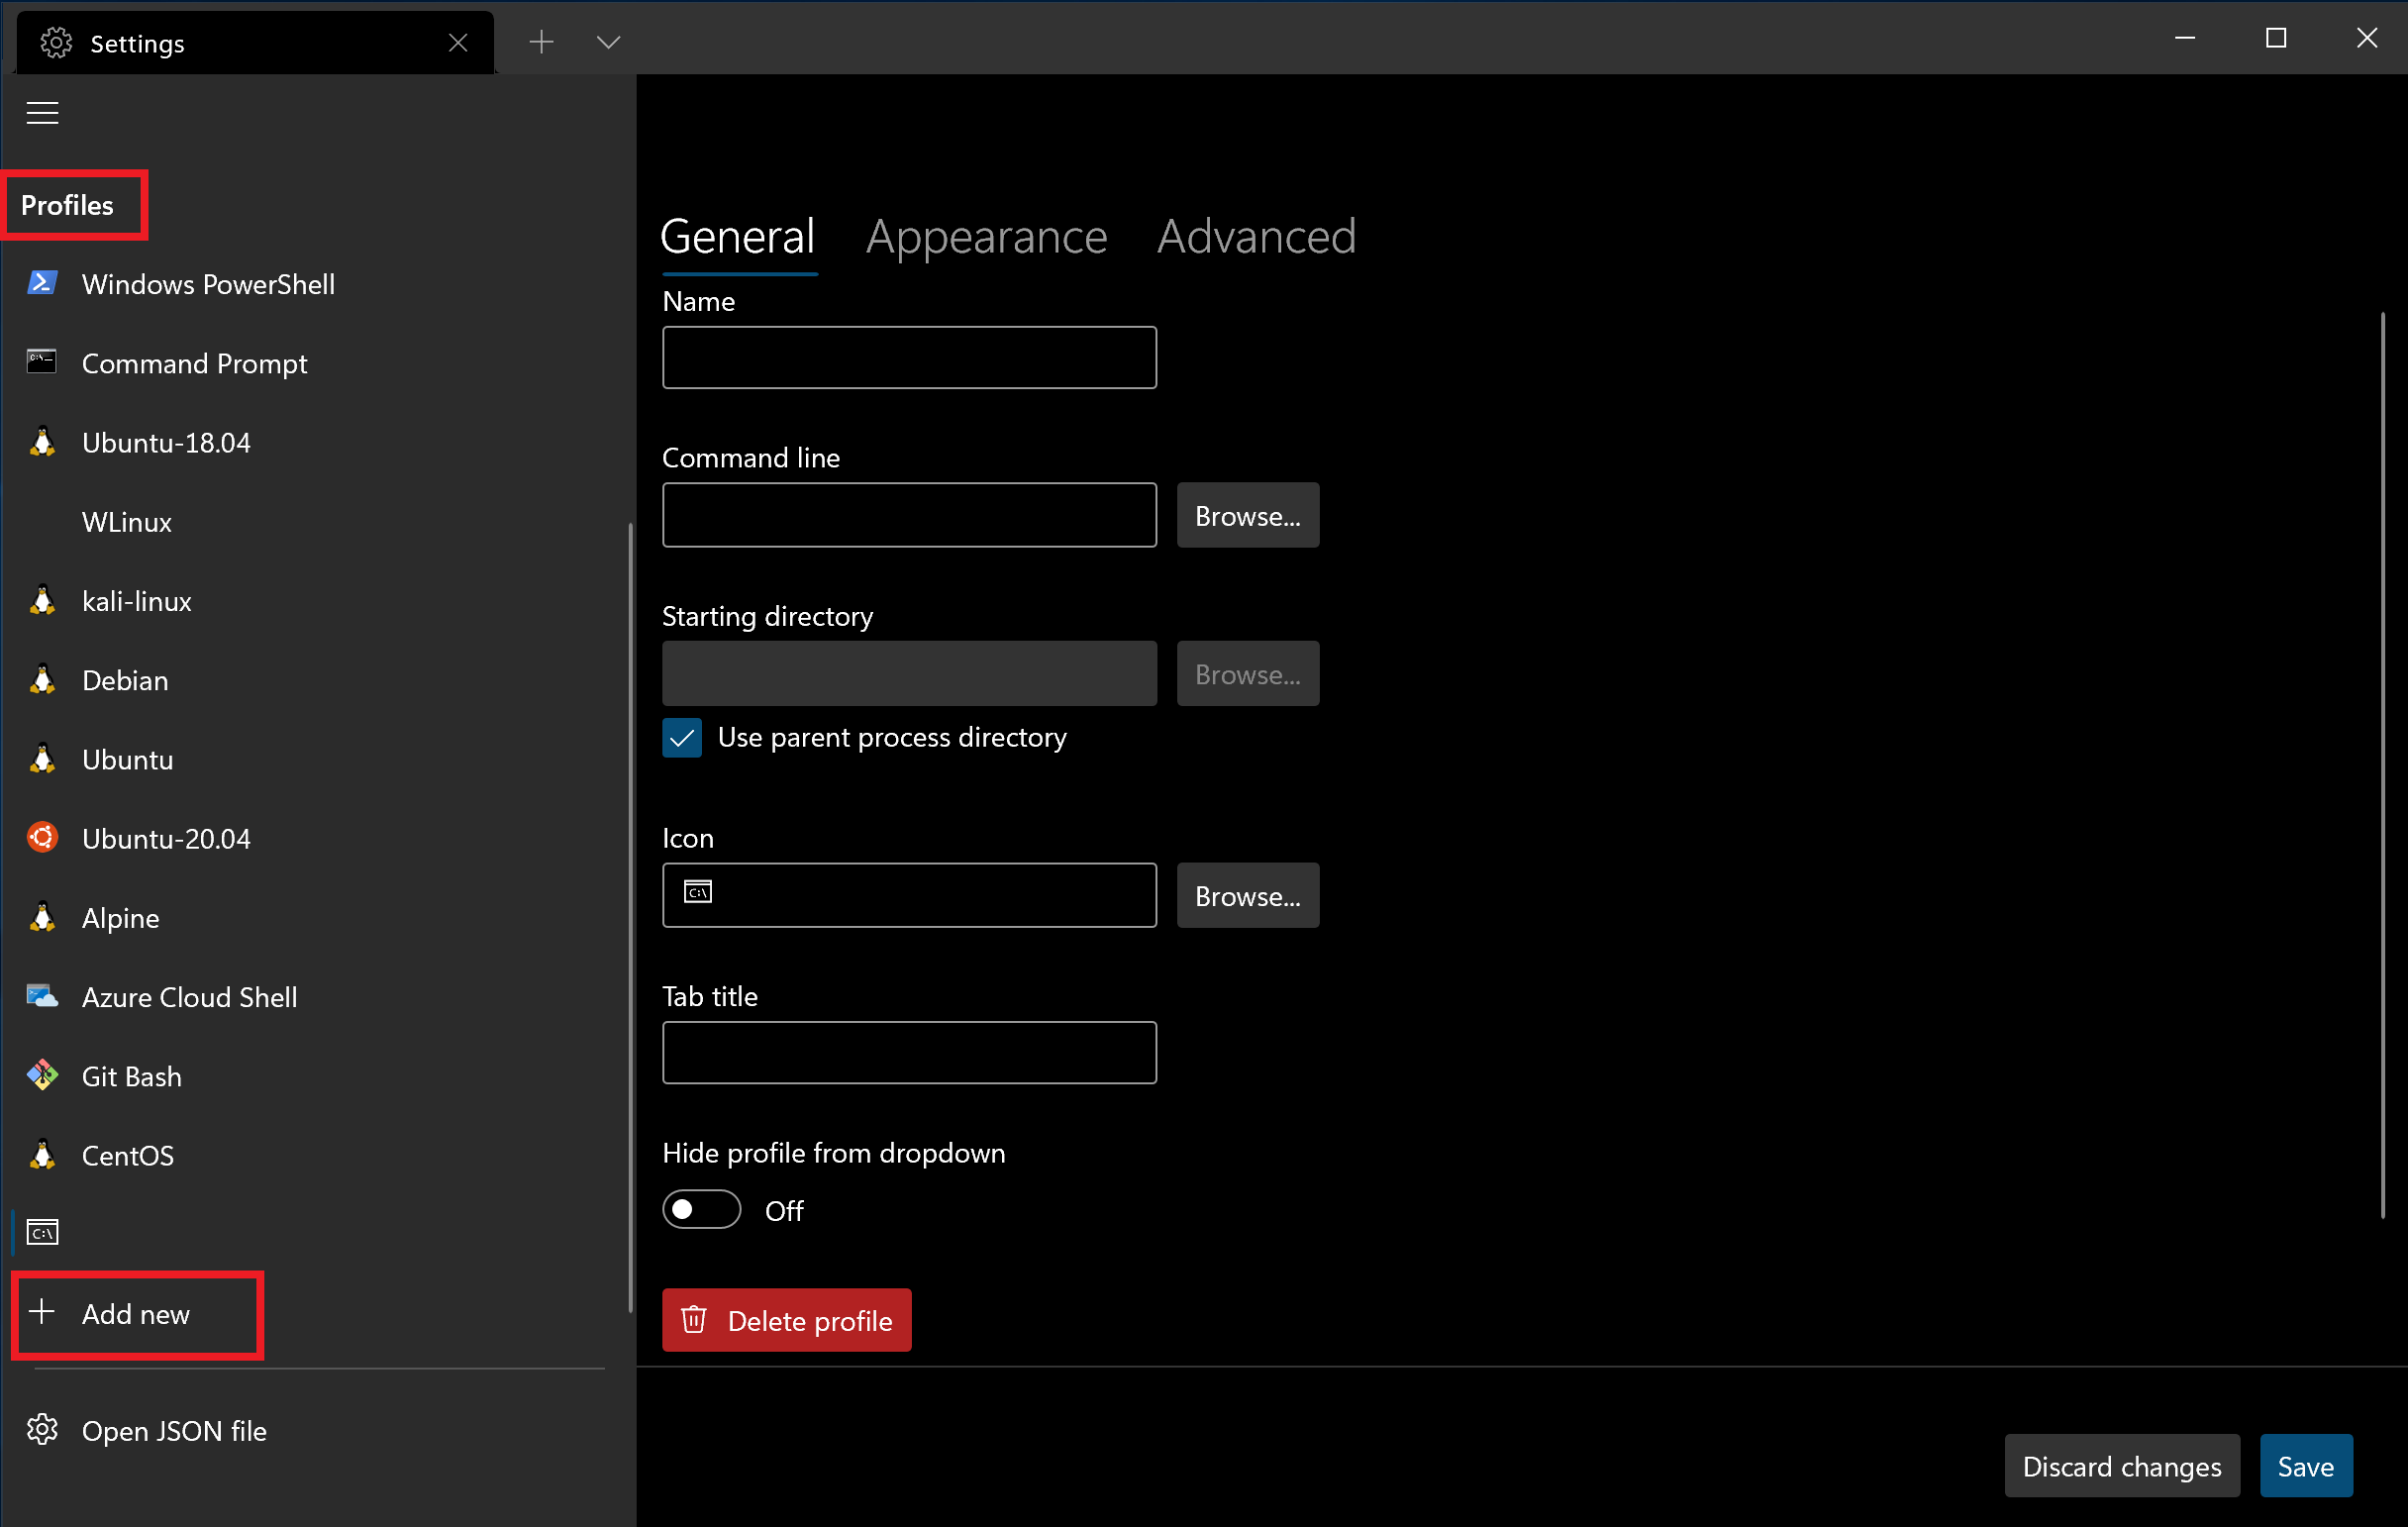Open JSON file settings
Viewport: 2408px width, 1527px height.
(172, 1431)
